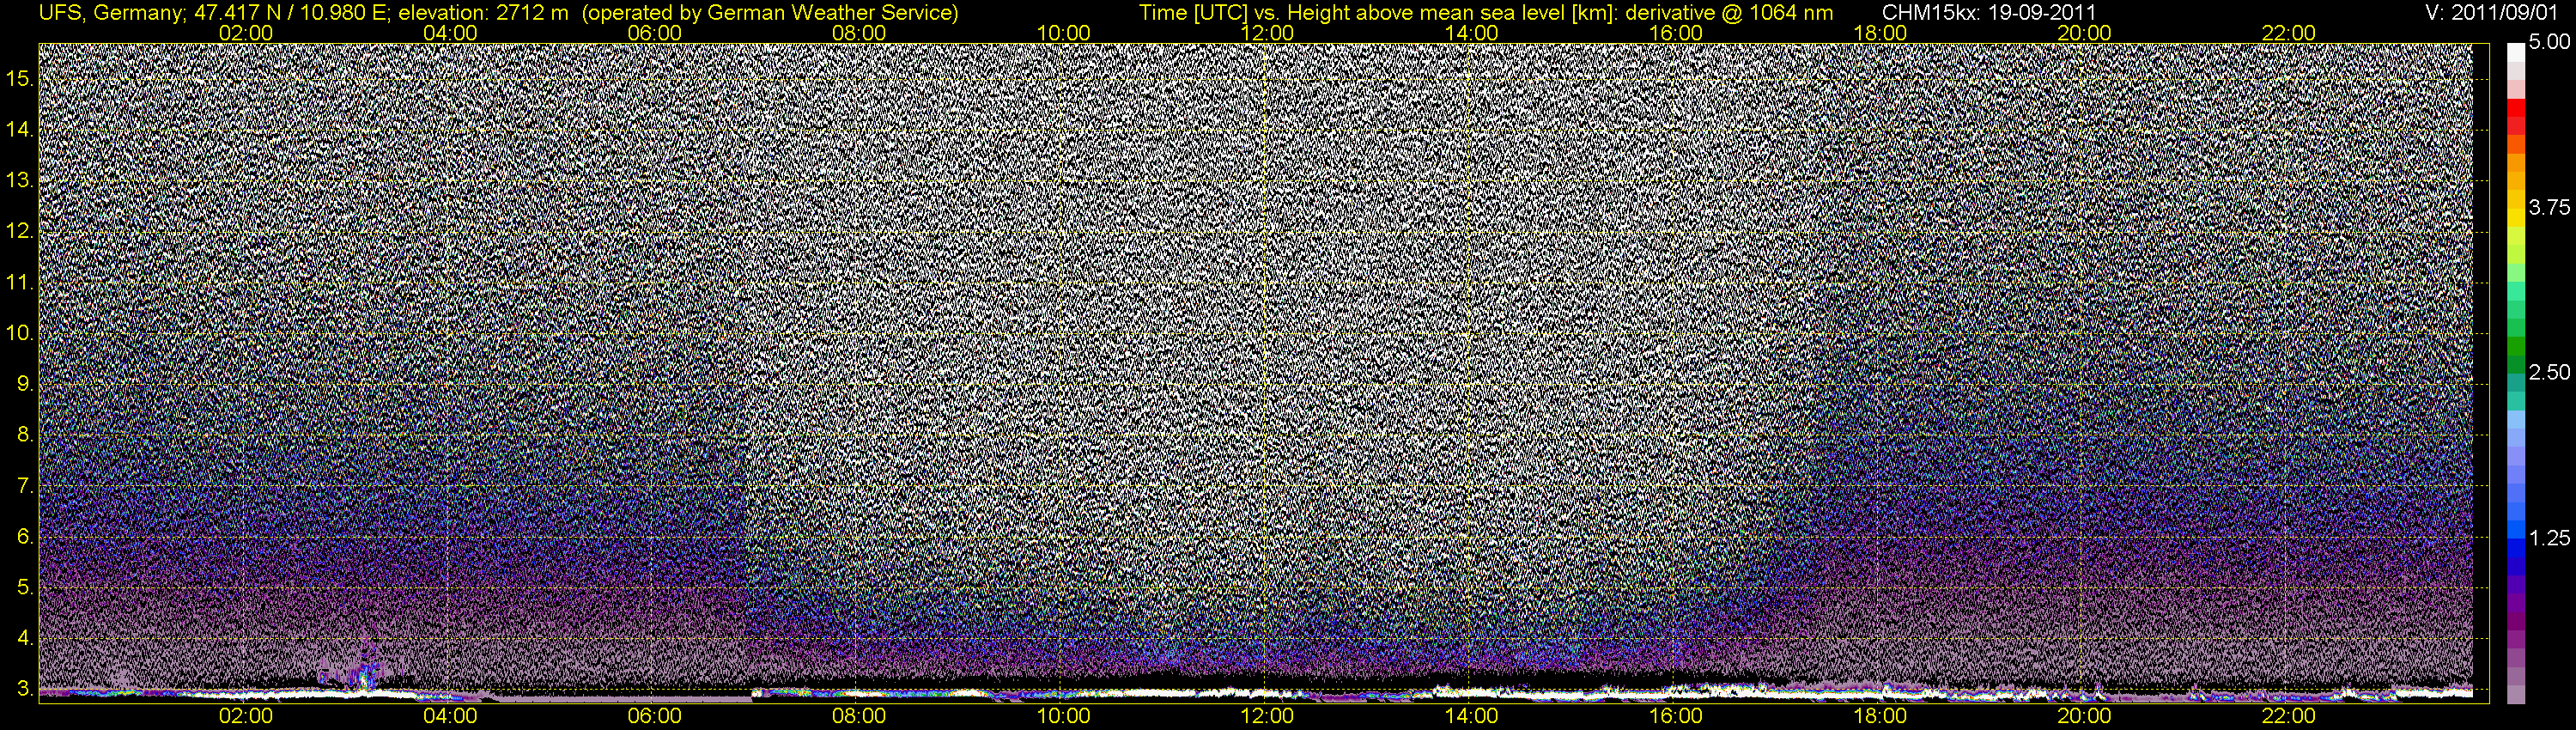Click the '9.' height axis label
Screen dimensions: 2576x730
point(25,384)
